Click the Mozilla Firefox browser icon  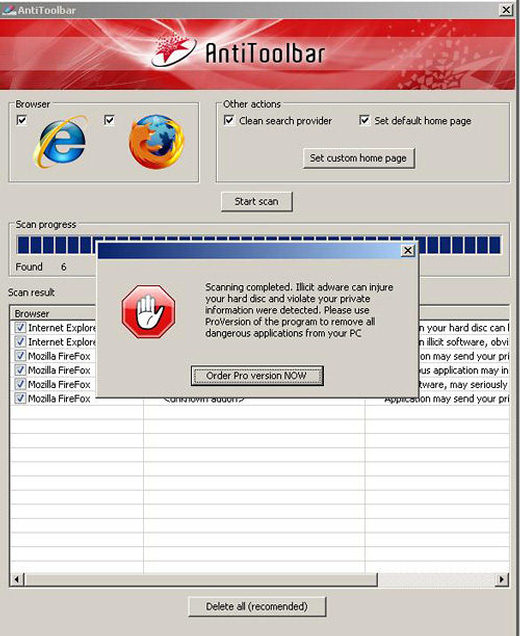point(157,142)
